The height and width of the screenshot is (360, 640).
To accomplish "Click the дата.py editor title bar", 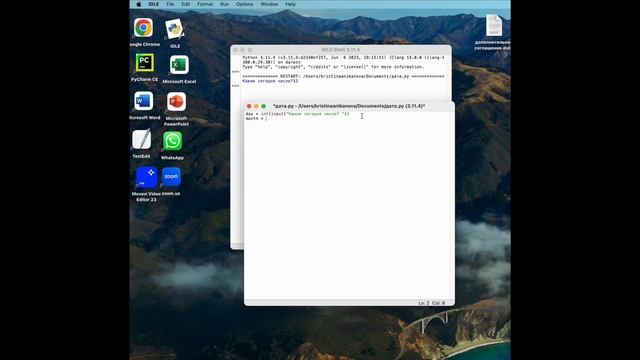I will coord(349,106).
